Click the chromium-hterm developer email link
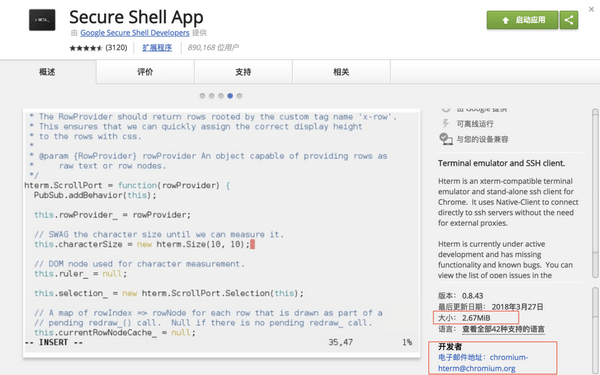The width and height of the screenshot is (600, 375). (x=483, y=363)
